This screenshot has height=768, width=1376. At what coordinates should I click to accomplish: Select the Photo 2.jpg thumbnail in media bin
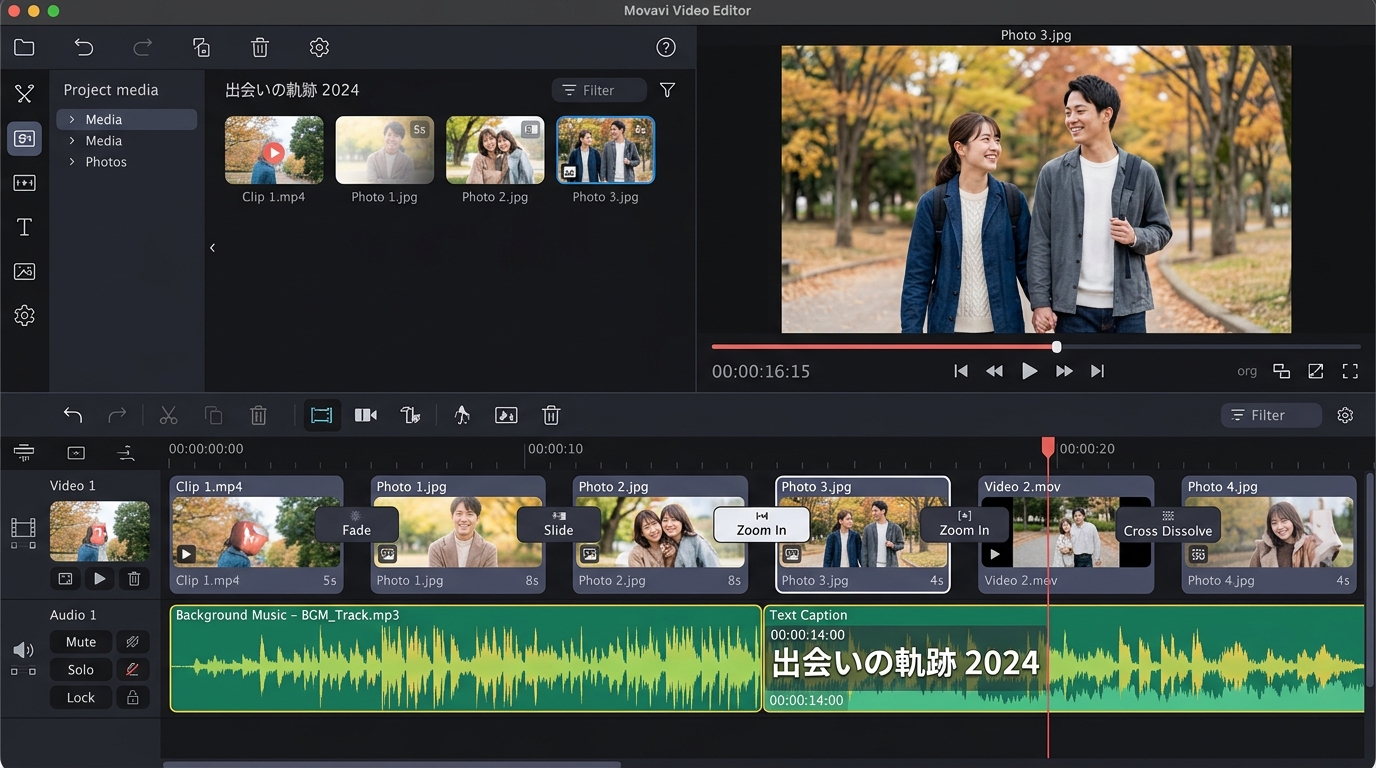tap(495, 150)
